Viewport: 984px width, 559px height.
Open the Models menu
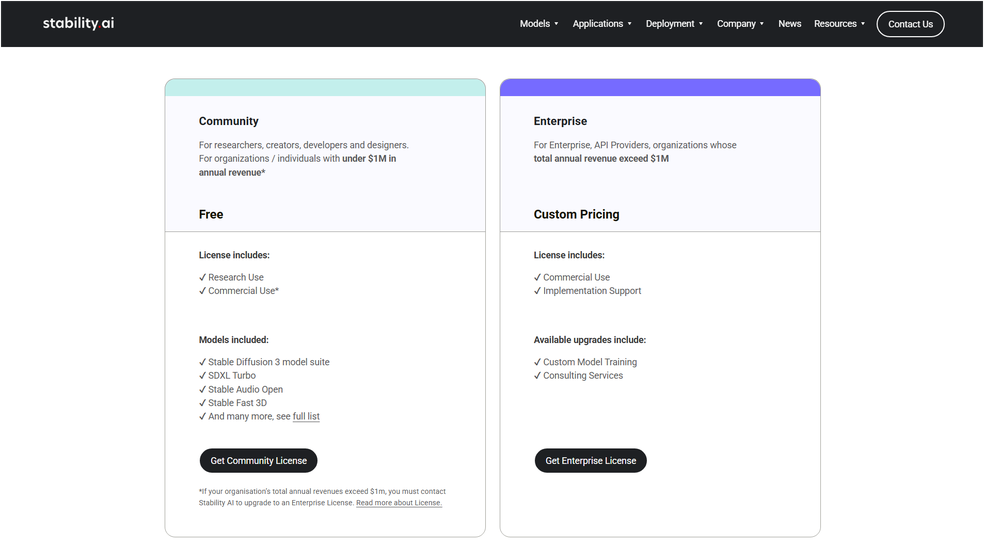point(535,24)
